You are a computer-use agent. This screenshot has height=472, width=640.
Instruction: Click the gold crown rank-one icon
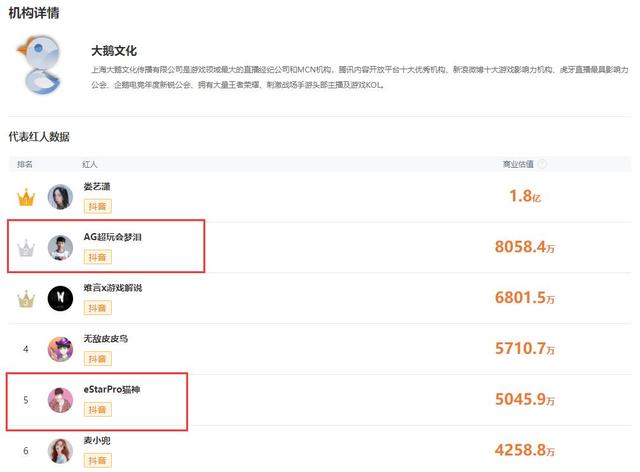click(27, 197)
